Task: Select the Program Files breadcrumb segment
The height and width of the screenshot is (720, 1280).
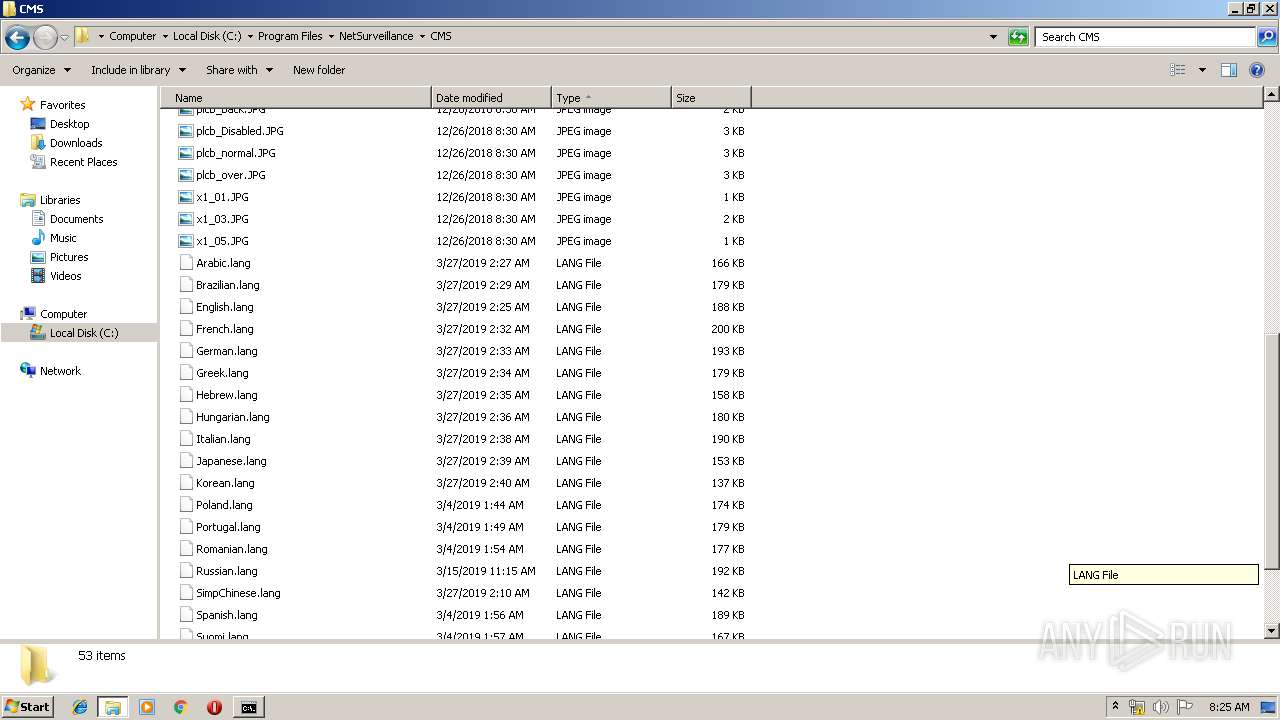Action: pyautogui.click(x=290, y=36)
